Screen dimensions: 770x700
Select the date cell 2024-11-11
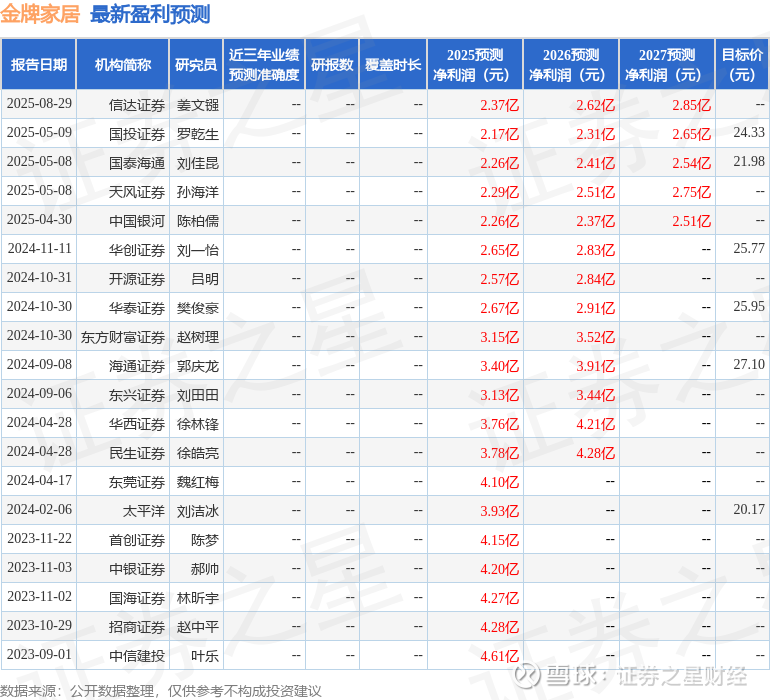pyautogui.click(x=39, y=249)
